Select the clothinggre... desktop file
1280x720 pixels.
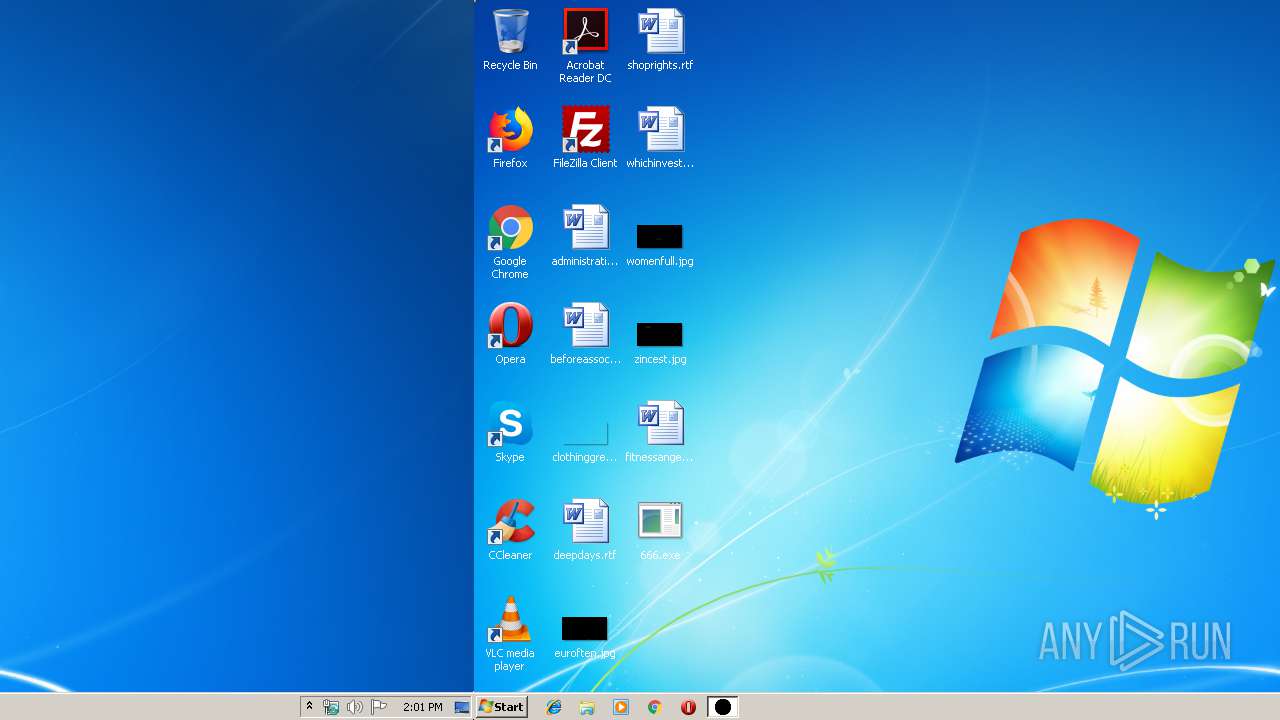(x=585, y=440)
